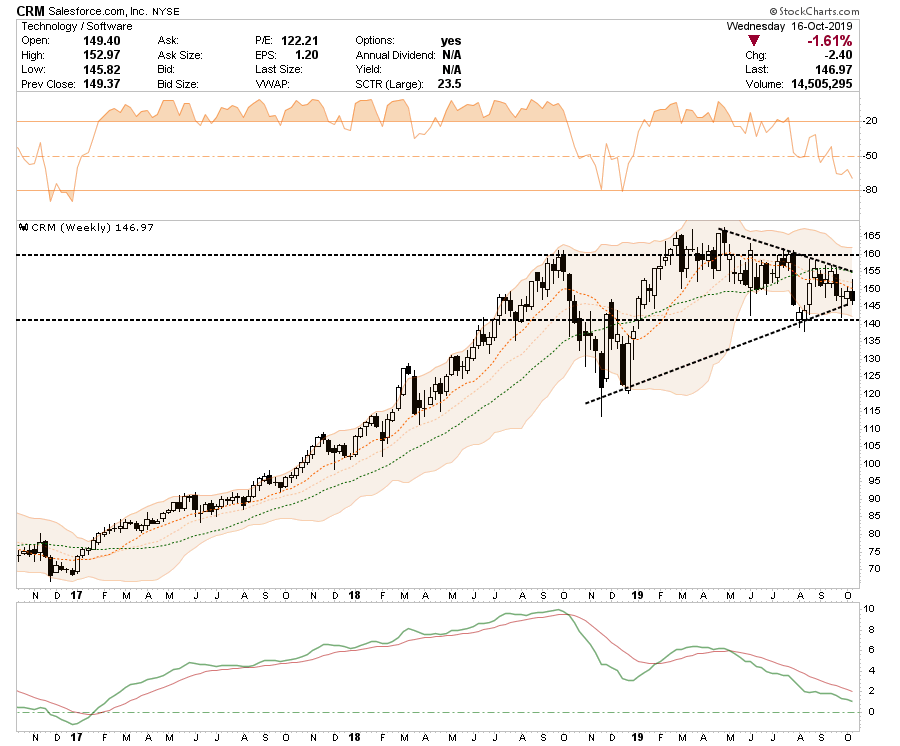Click the P/E value 122.21
Image resolution: width=900 pixels, height=746 pixels.
click(300, 41)
